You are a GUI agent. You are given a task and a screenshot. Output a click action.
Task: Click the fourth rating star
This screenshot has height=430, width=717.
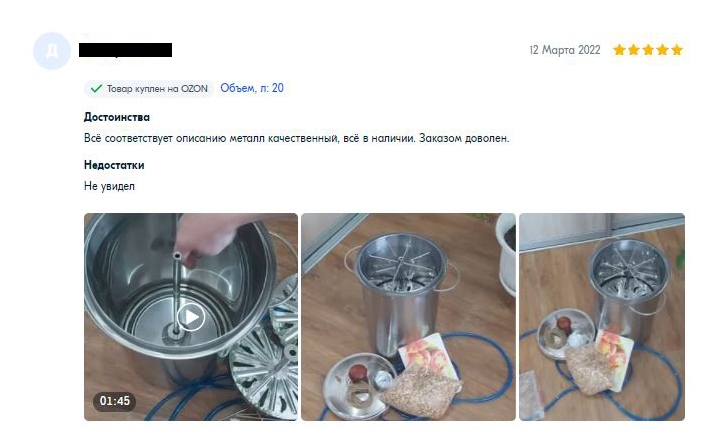[663, 50]
